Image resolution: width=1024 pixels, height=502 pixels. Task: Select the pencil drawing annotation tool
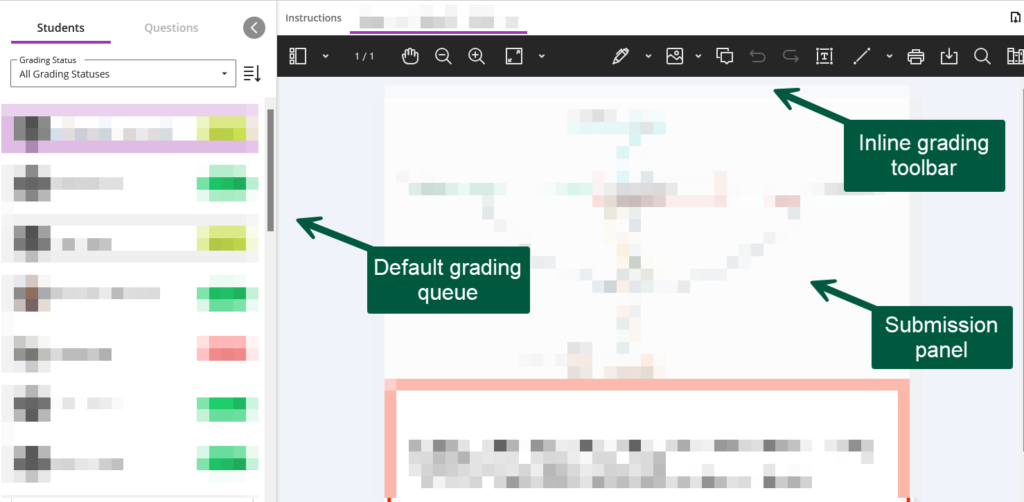[x=620, y=56]
